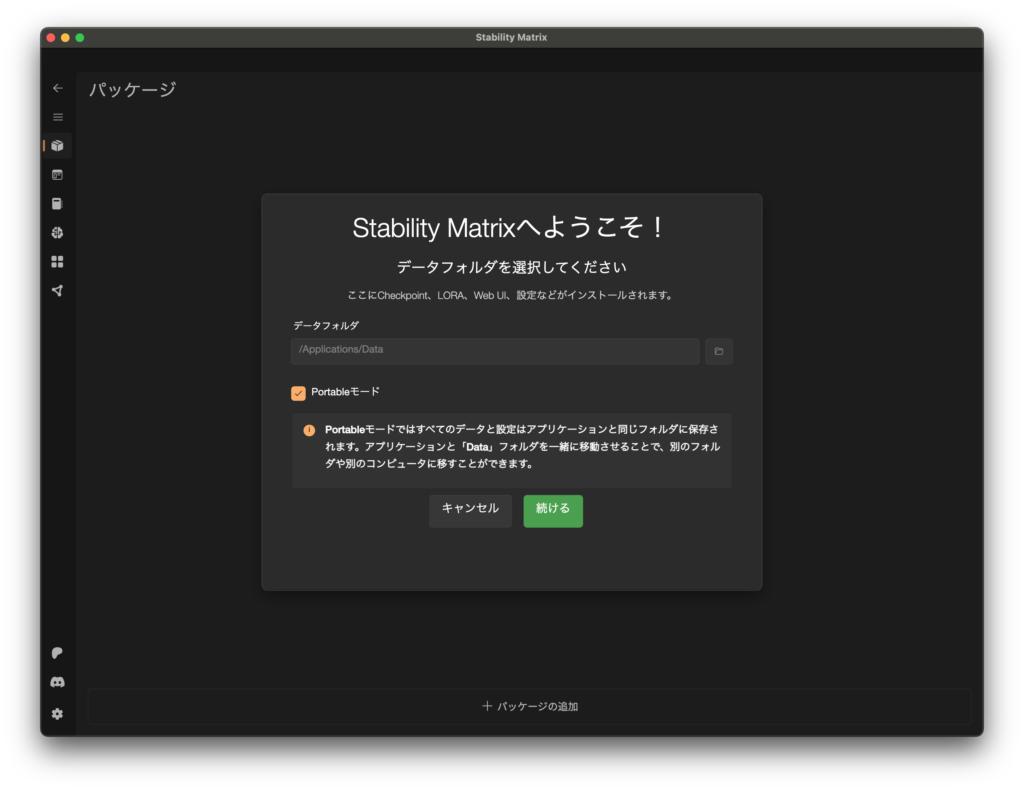1024x790 pixels.
Task: Open the notebook-shaped Checkpoints icon
Action: (57, 204)
